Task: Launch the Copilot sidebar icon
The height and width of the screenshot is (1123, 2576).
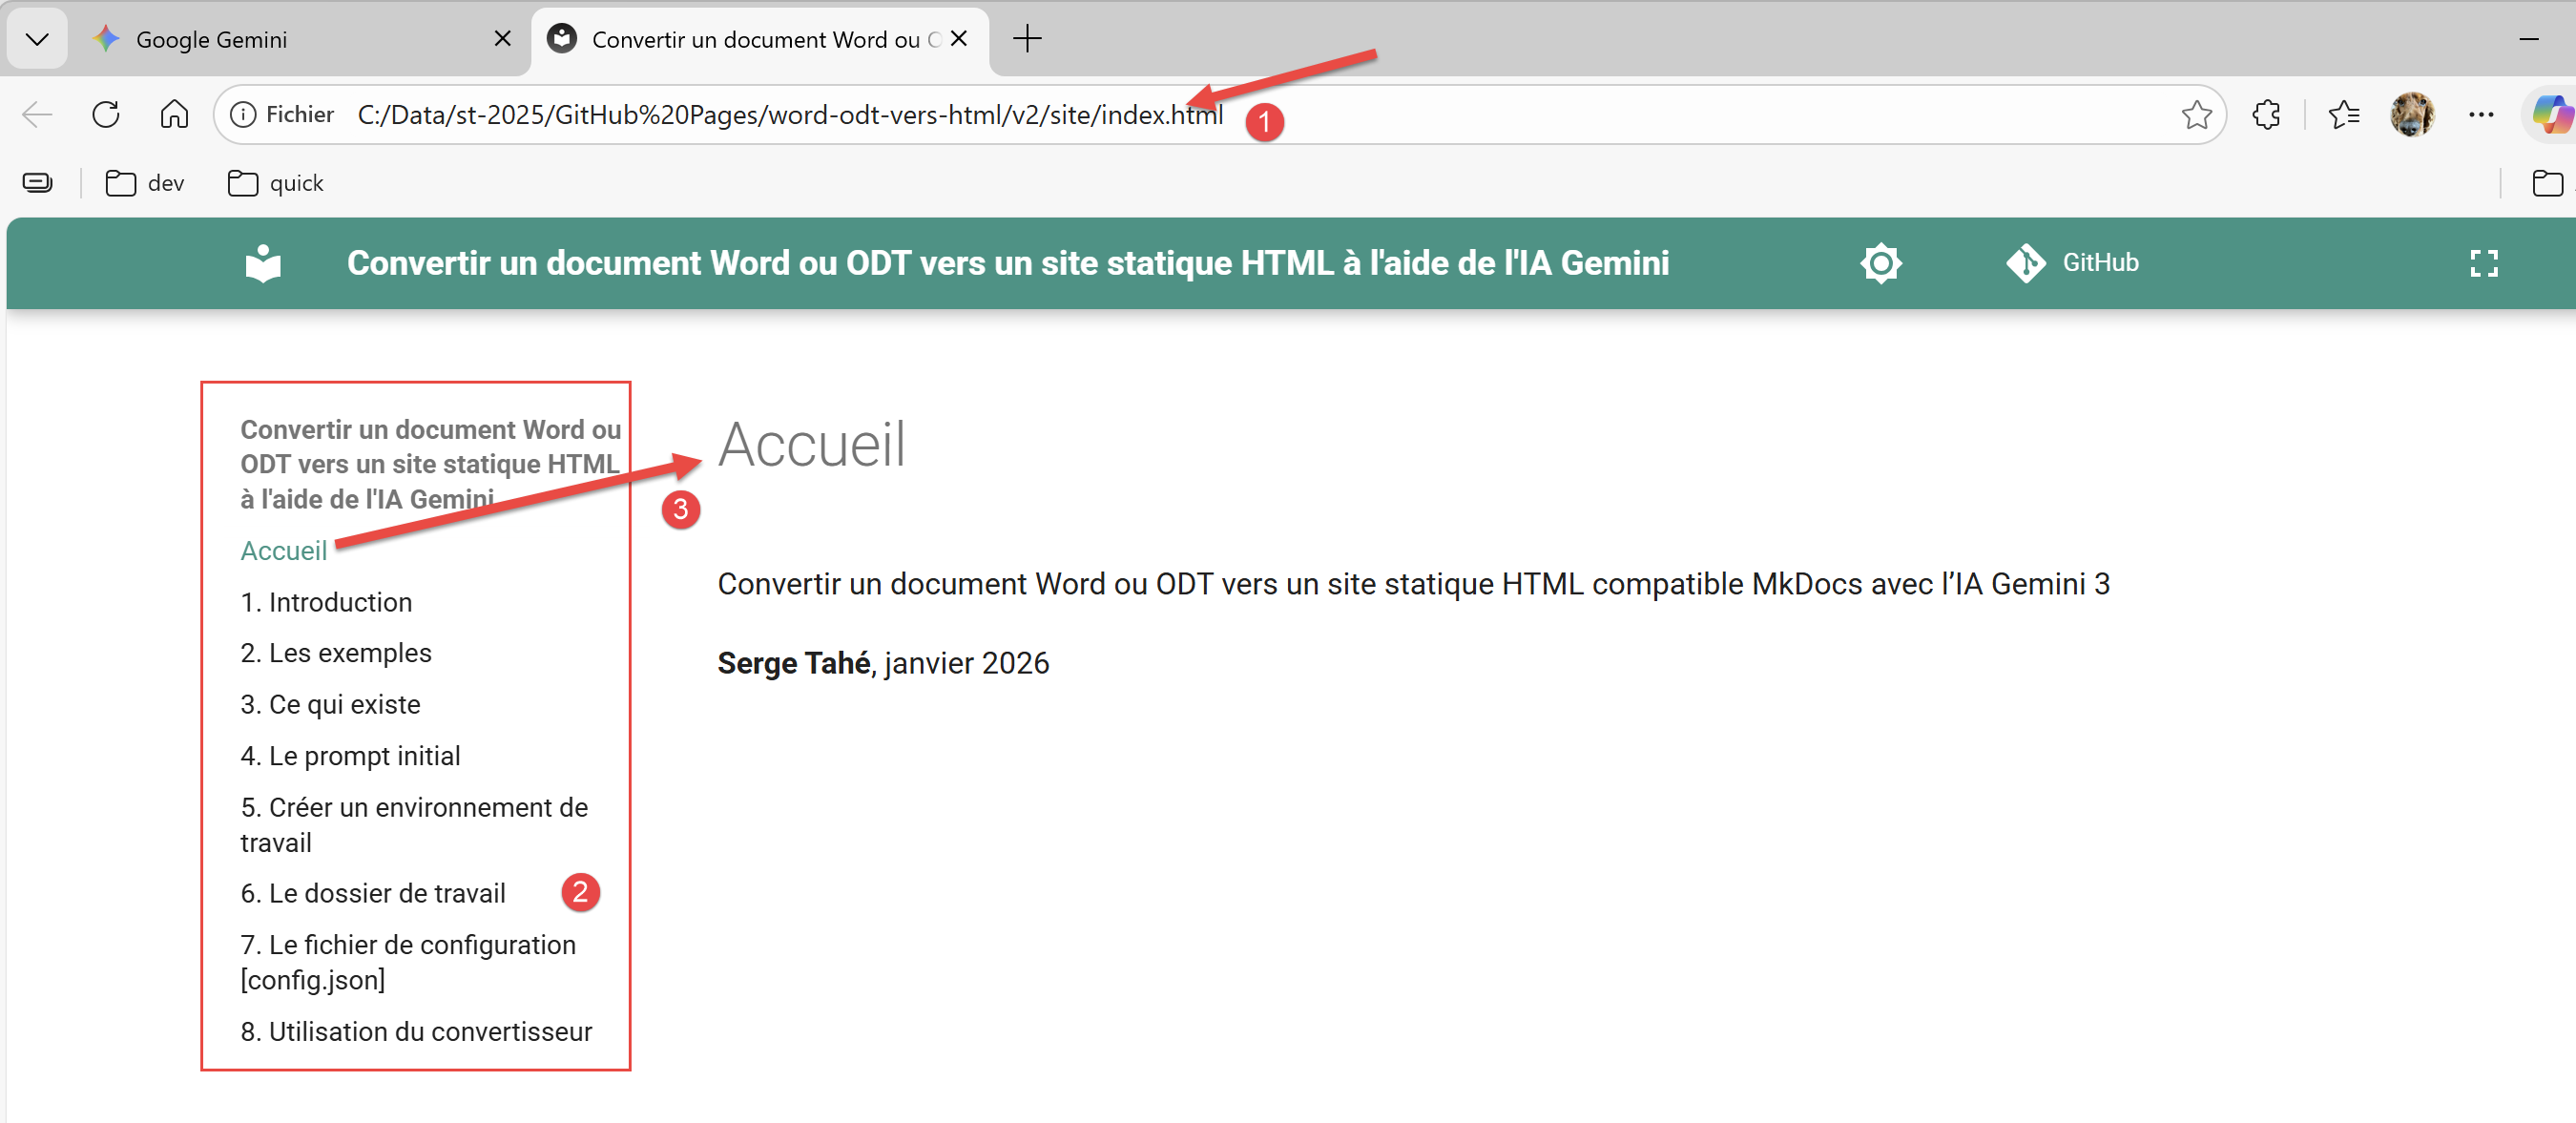Action: (2551, 115)
